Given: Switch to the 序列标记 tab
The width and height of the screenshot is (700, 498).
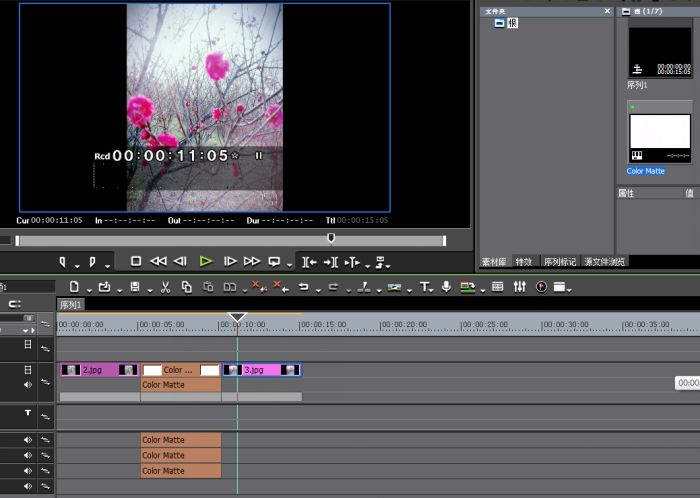Looking at the screenshot, I should [559, 262].
